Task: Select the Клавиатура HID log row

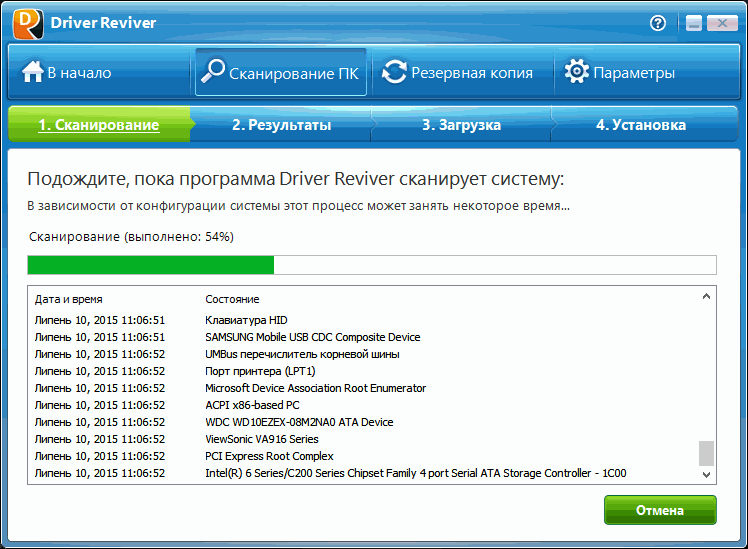Action: click(365, 320)
